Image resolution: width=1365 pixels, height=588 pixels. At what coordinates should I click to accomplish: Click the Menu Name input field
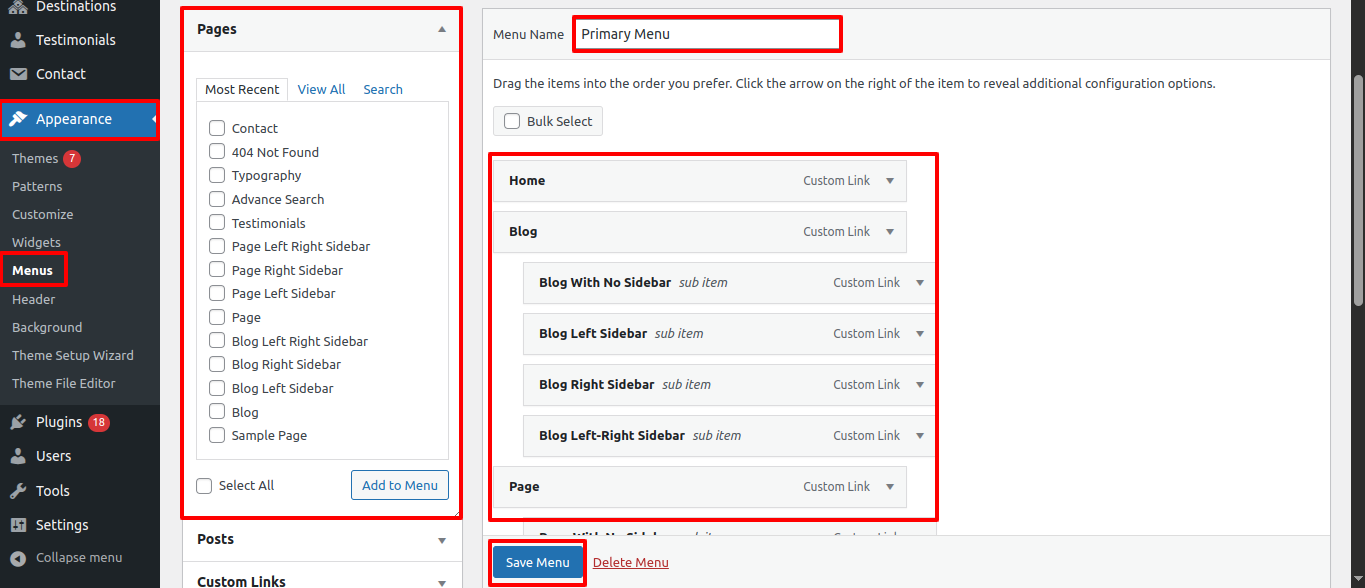point(706,34)
